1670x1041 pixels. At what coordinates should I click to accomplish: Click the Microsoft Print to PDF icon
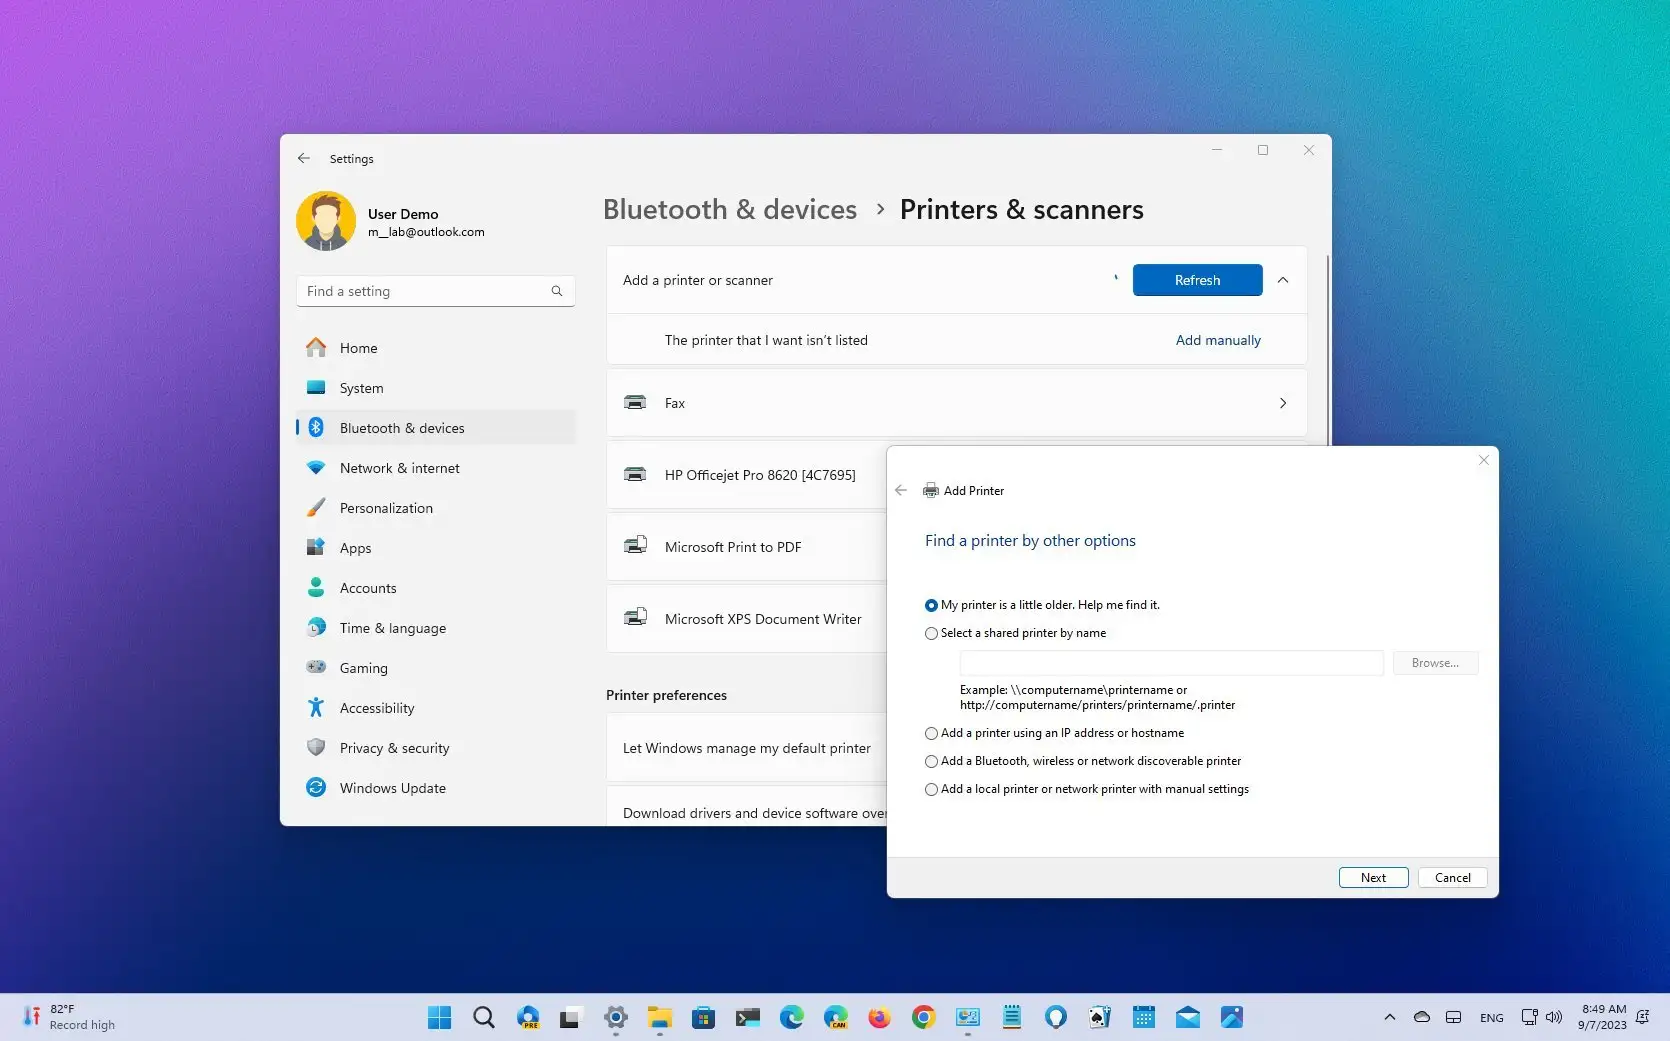635,546
